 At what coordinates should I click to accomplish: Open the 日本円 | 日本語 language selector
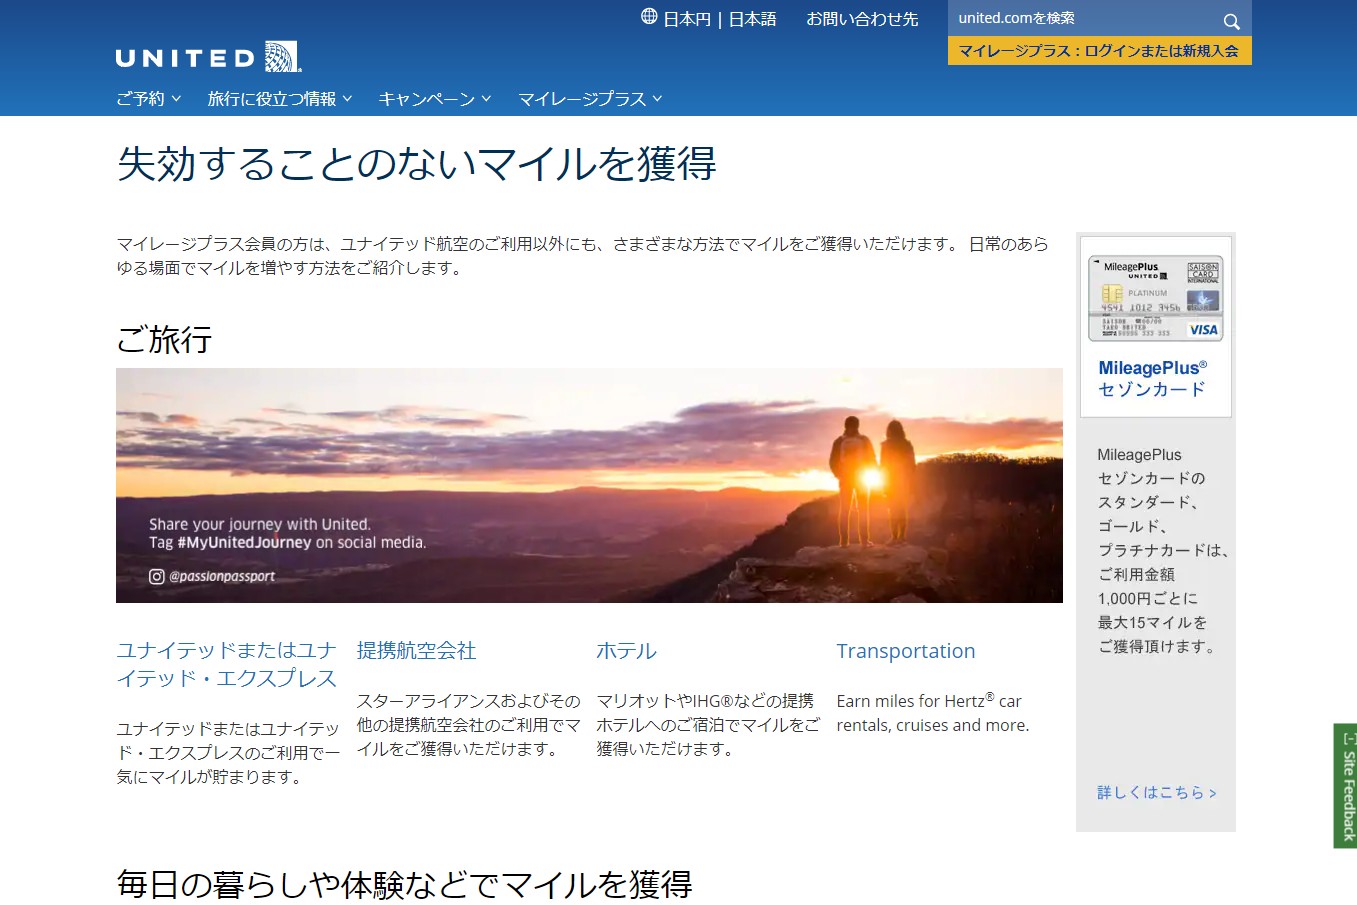click(719, 19)
